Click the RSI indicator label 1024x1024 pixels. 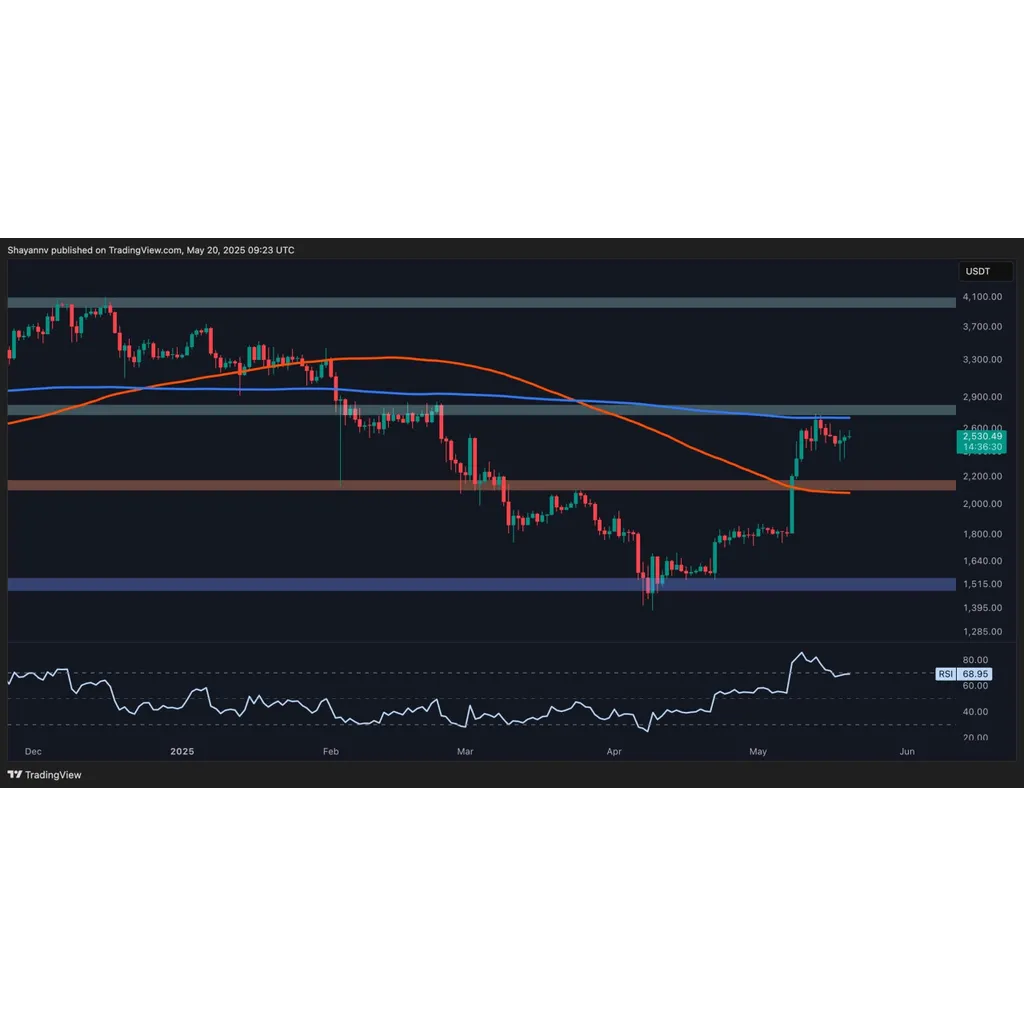pyautogui.click(x=946, y=673)
